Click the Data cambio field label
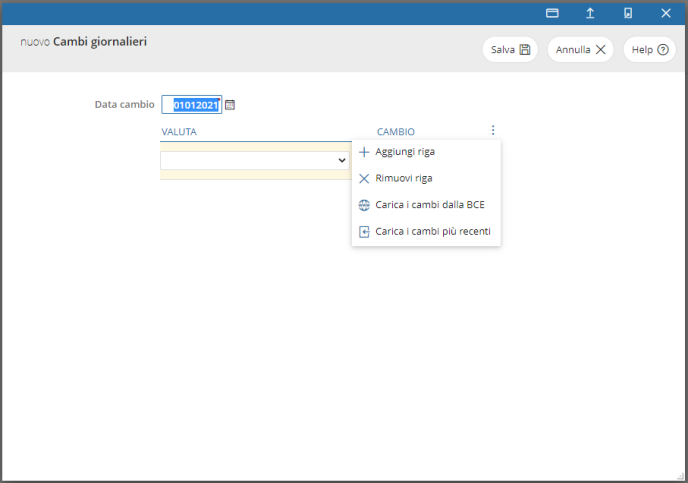 tap(124, 104)
